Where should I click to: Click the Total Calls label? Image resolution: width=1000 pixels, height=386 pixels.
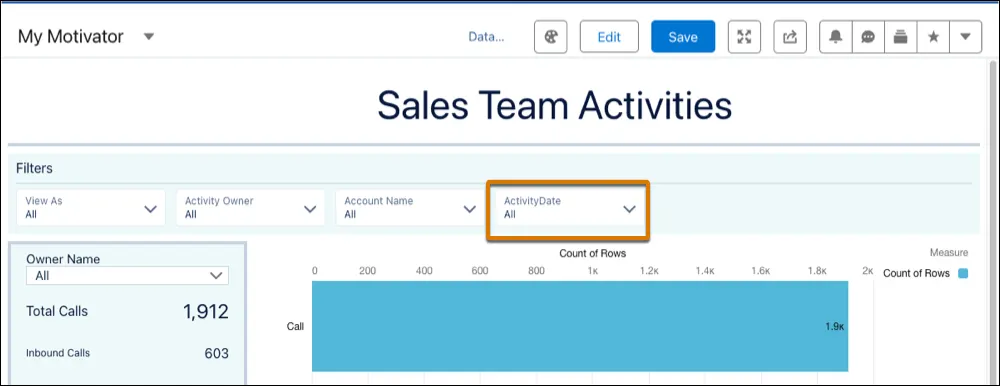(57, 312)
